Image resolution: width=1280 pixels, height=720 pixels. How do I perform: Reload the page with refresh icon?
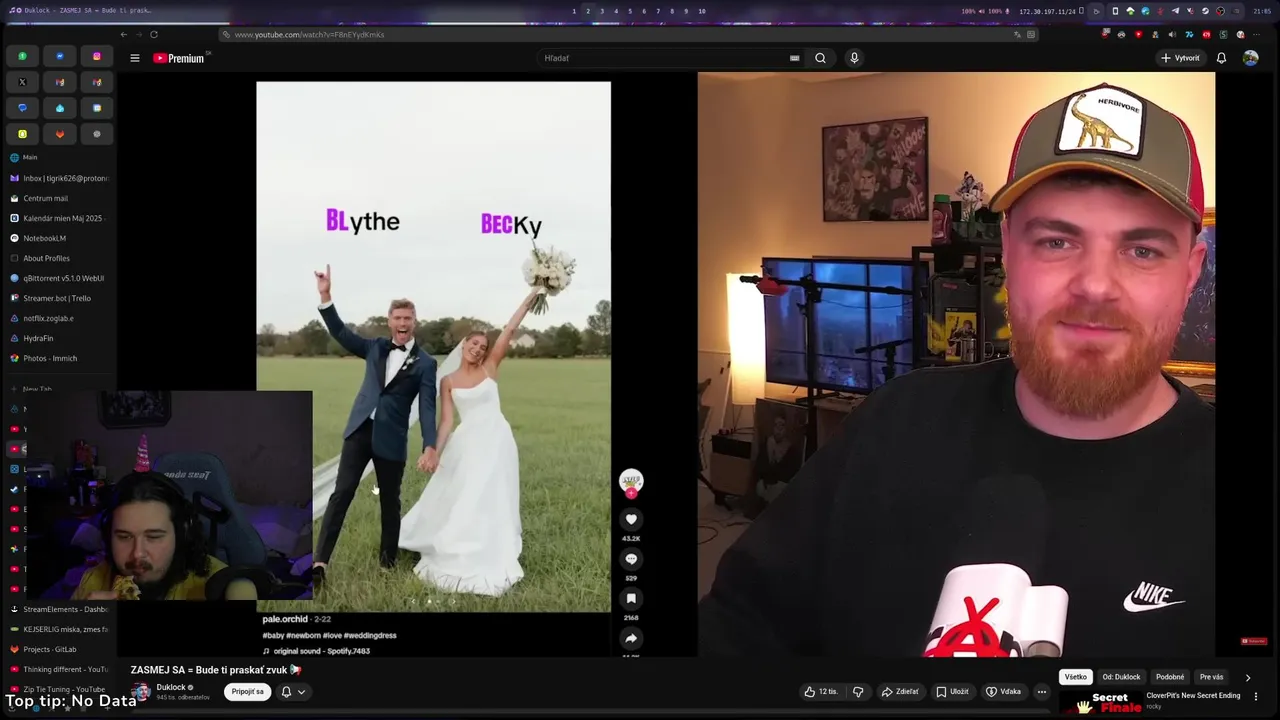tap(154, 34)
